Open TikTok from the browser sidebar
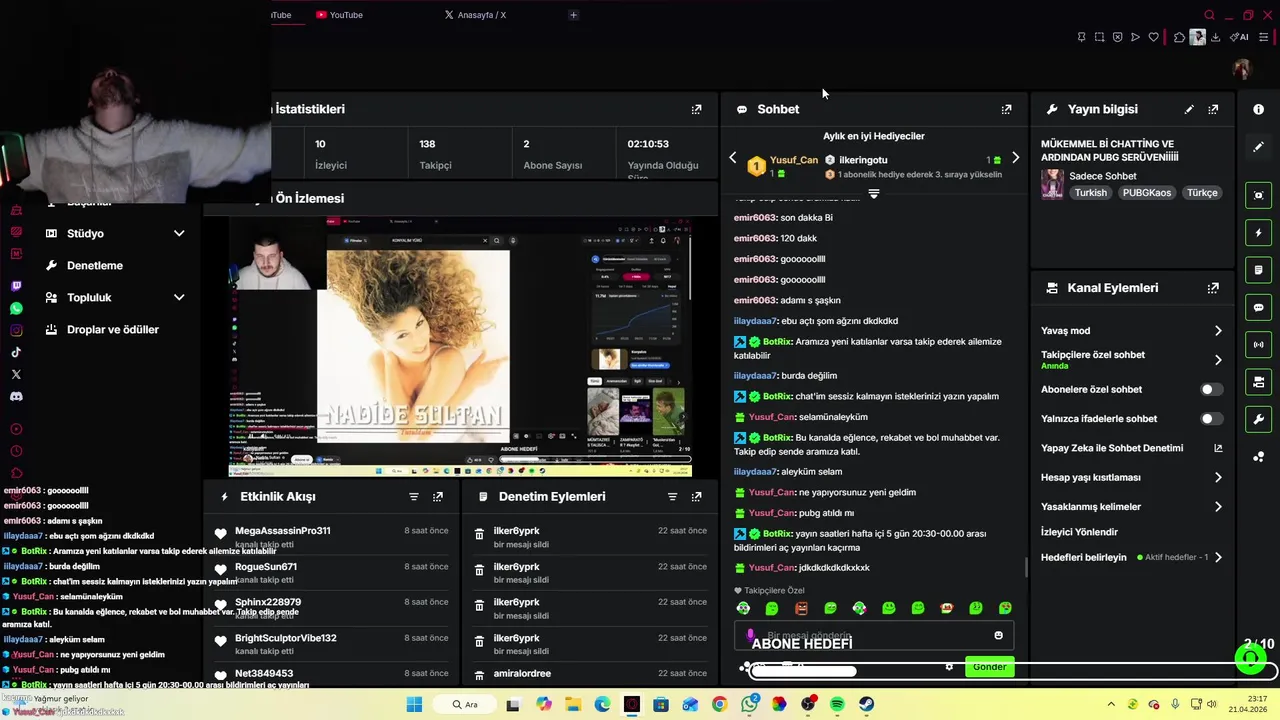 16,352
